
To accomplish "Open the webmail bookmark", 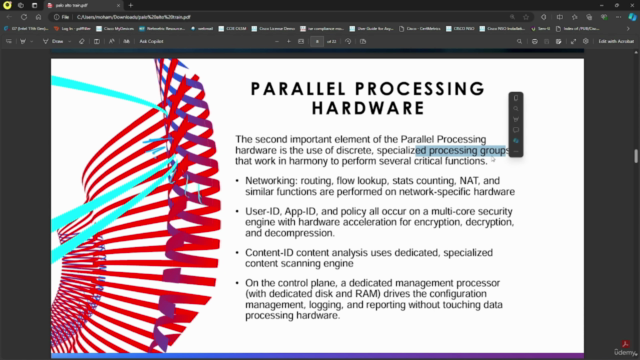I will pyautogui.click(x=202, y=29).
